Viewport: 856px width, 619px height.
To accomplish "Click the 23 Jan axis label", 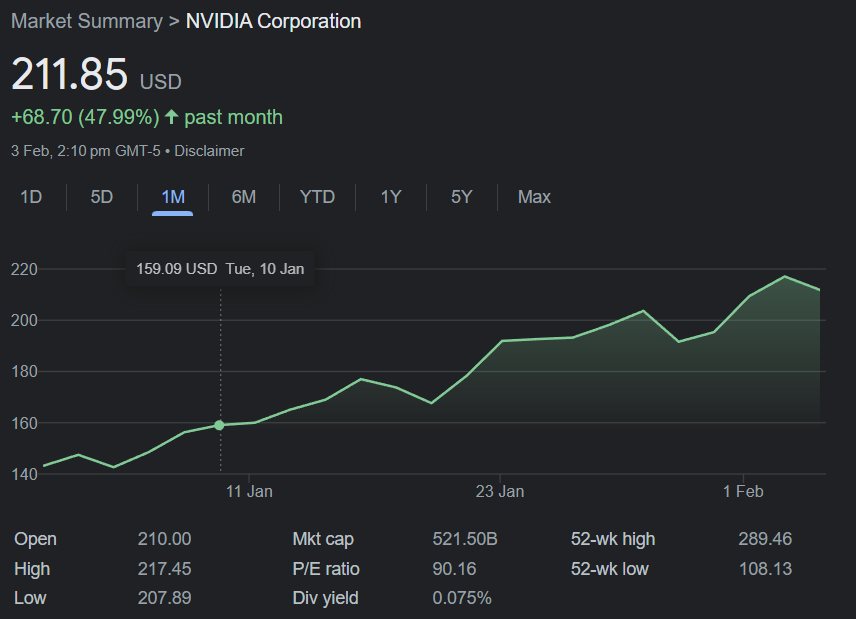I will point(500,491).
